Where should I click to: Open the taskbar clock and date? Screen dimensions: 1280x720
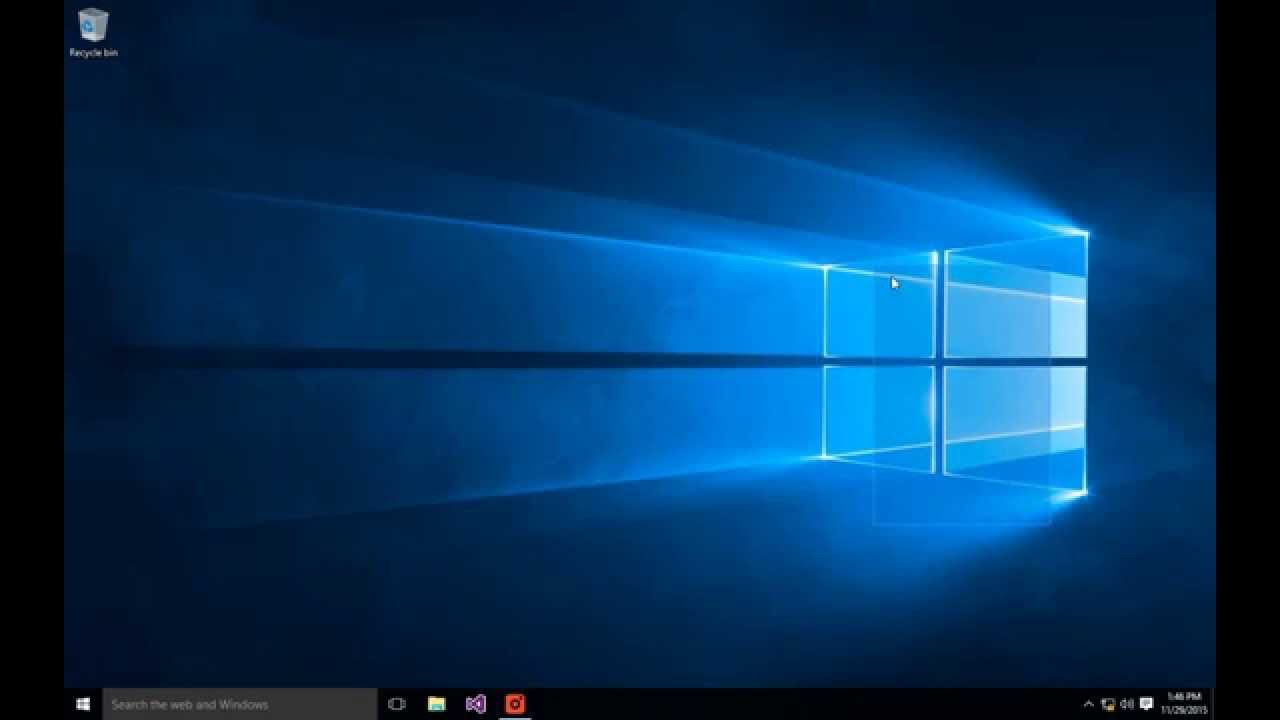[1184, 704]
